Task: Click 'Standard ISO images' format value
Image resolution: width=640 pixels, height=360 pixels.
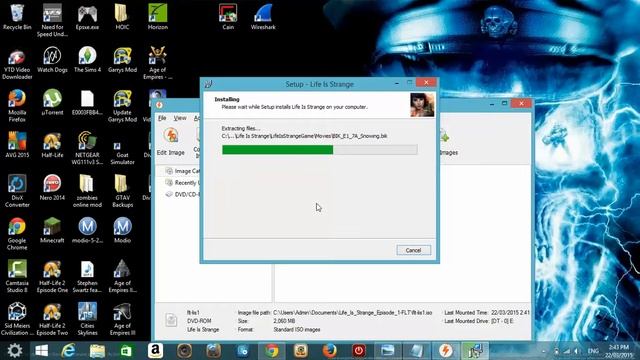Action: tap(297, 329)
